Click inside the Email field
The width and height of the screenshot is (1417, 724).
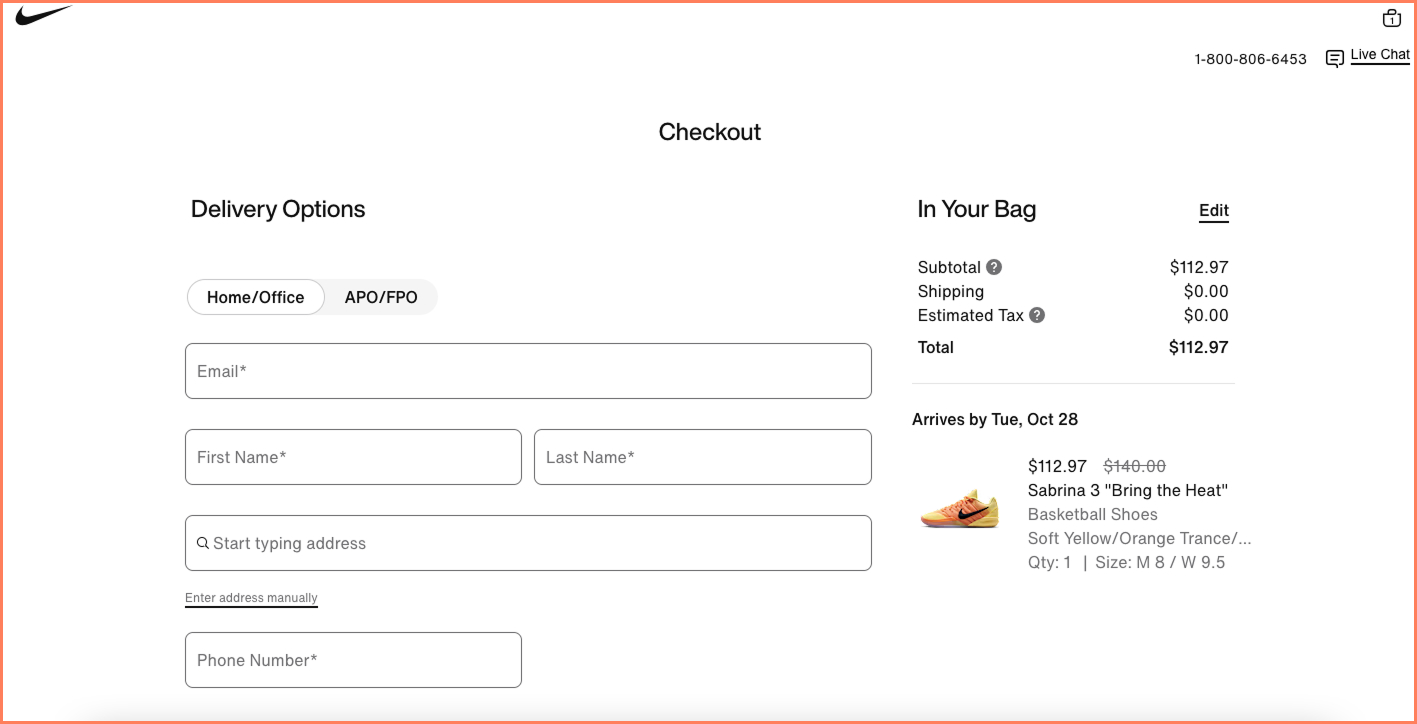click(x=528, y=370)
